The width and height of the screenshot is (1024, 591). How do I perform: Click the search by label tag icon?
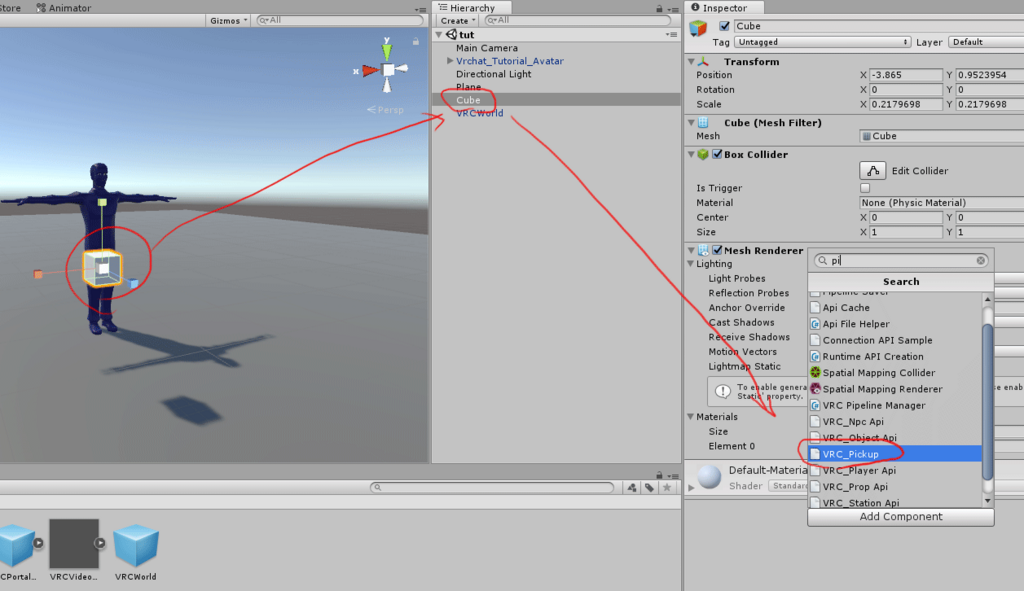click(649, 487)
